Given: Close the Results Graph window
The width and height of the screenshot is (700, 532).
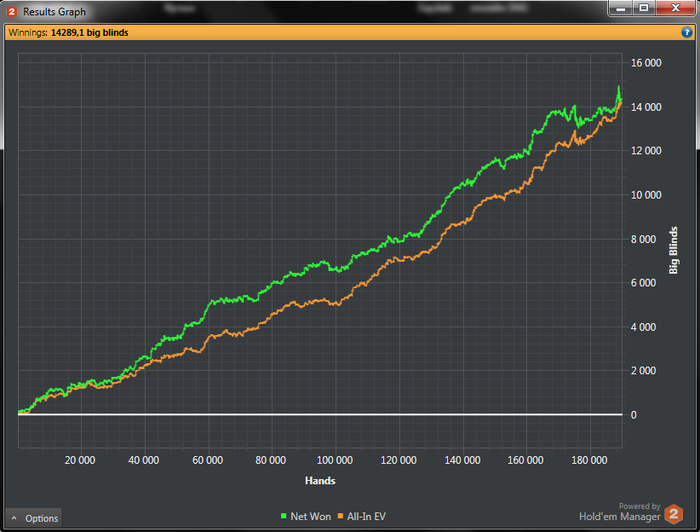Looking at the screenshot, I should 675,8.
